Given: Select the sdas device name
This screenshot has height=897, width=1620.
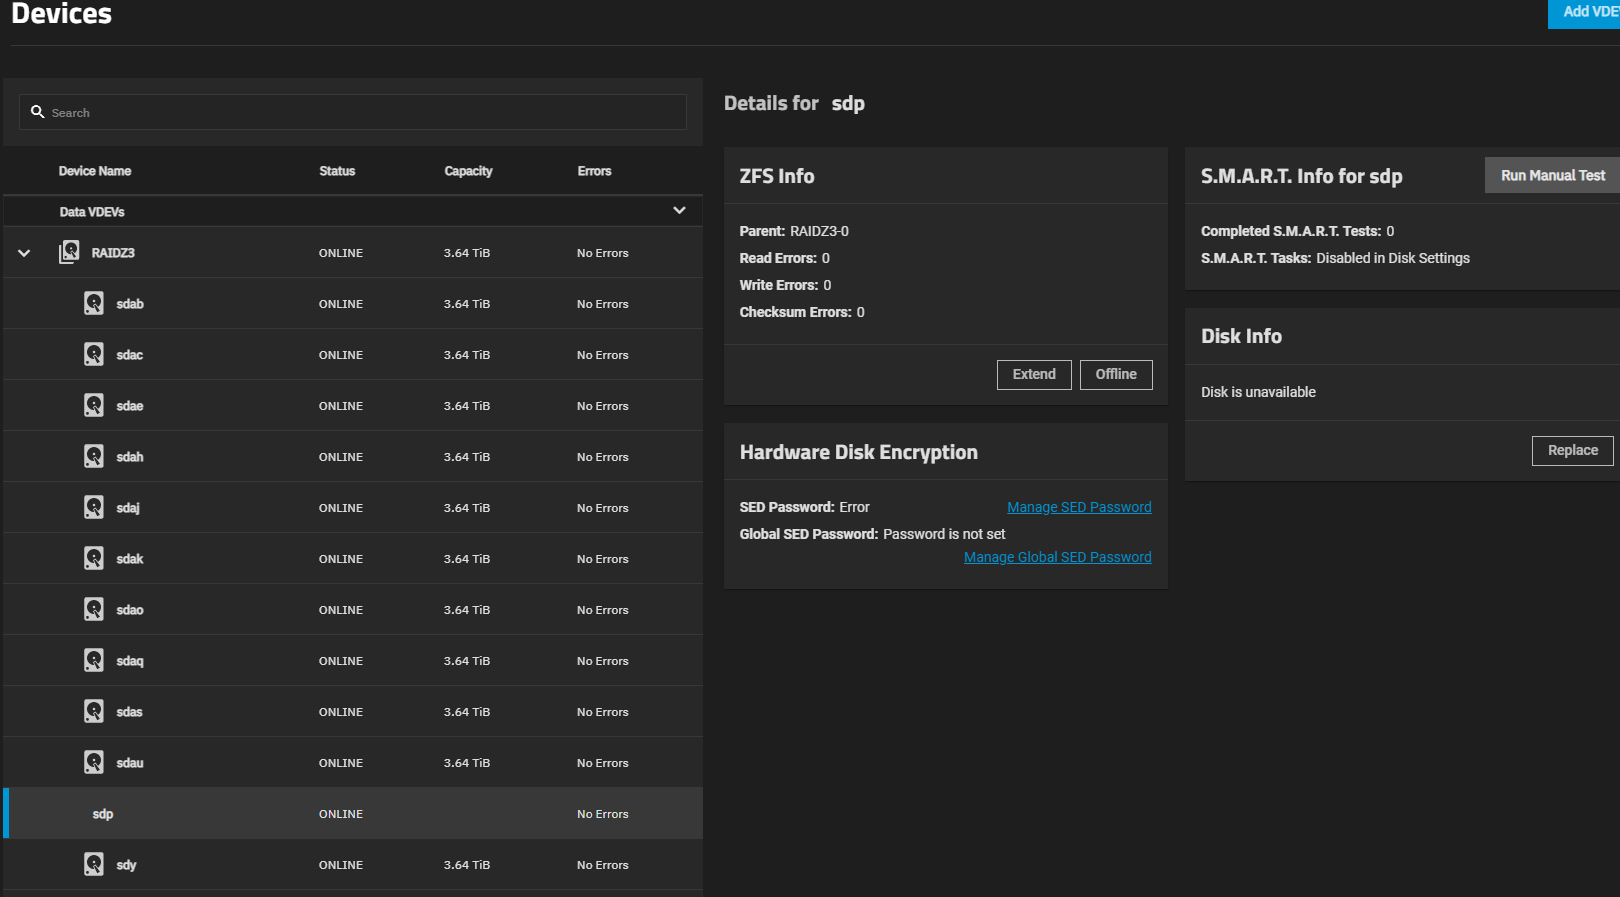Looking at the screenshot, I should click(129, 712).
